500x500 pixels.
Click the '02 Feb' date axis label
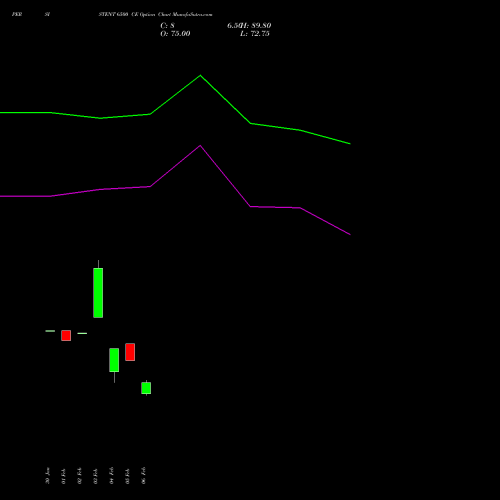[79, 476]
